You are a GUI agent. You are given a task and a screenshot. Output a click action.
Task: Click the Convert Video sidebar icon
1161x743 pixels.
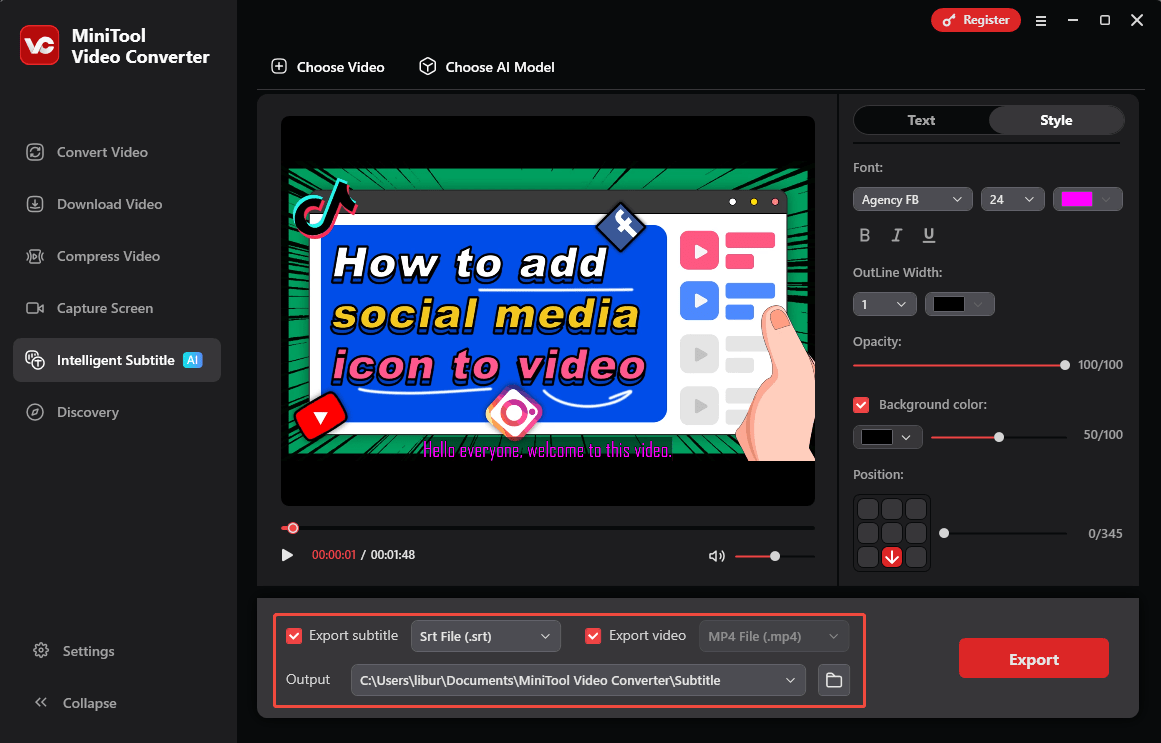click(35, 152)
